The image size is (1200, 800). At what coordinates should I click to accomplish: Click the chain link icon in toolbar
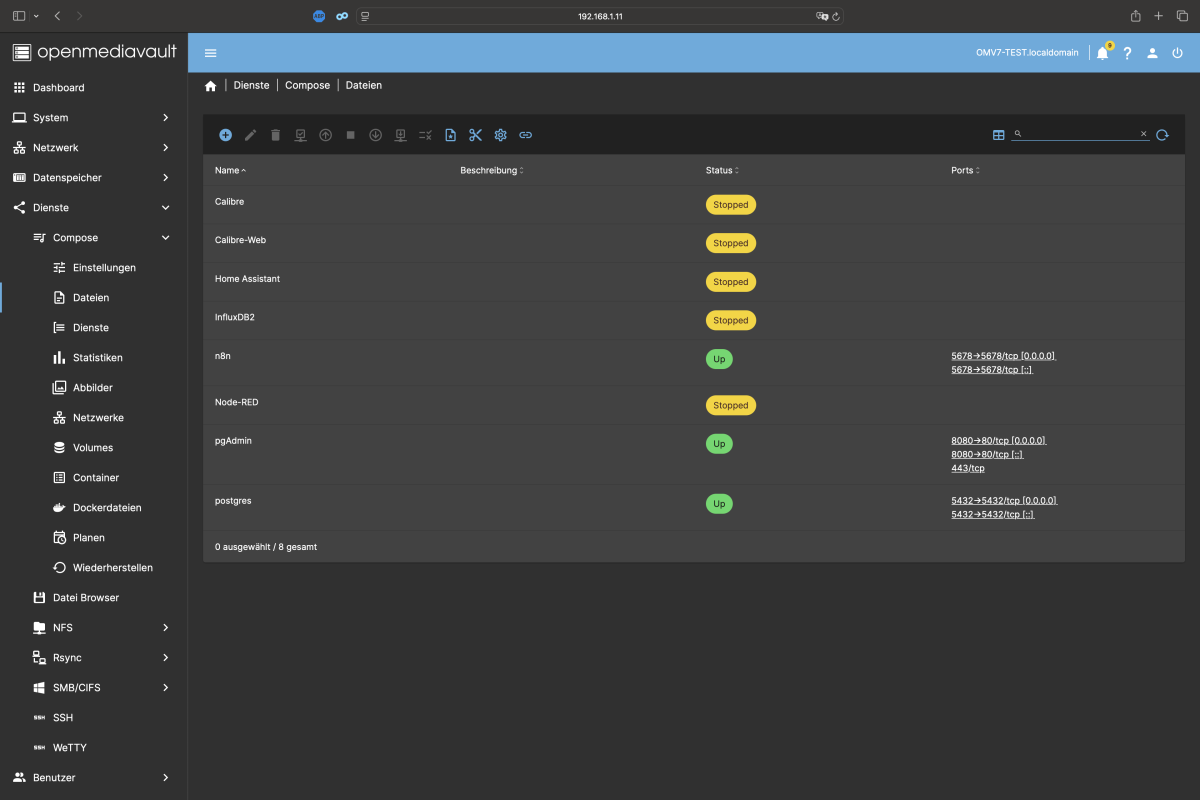tap(525, 135)
